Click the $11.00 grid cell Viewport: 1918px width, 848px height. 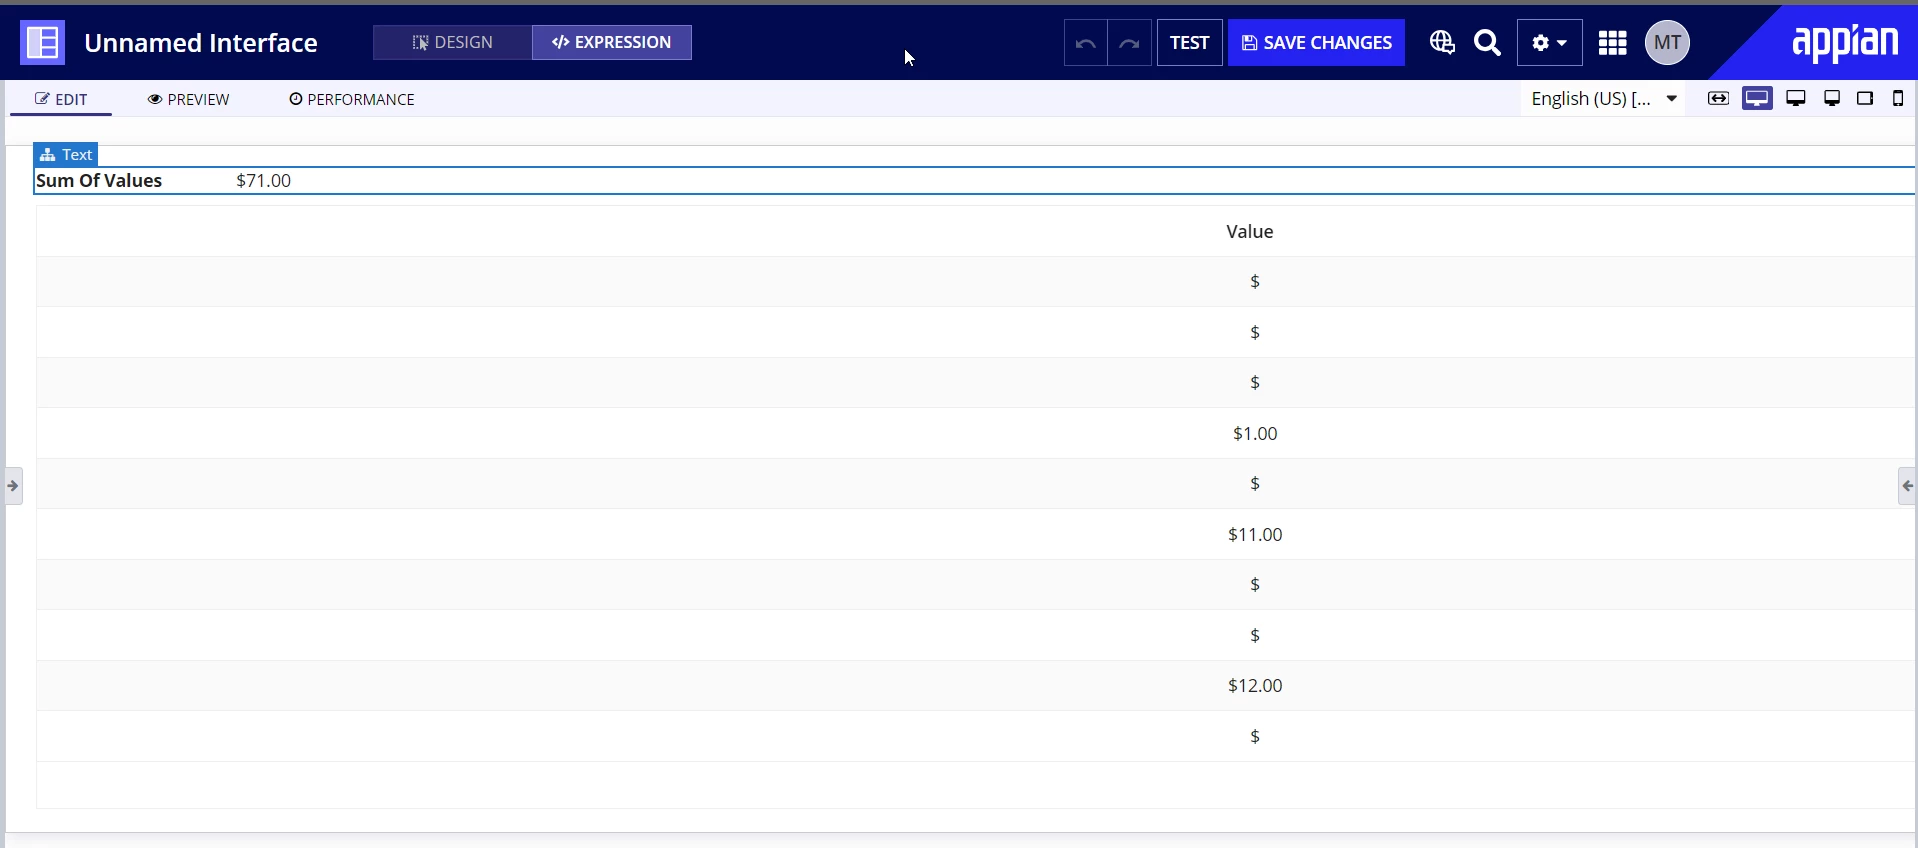tap(1255, 534)
